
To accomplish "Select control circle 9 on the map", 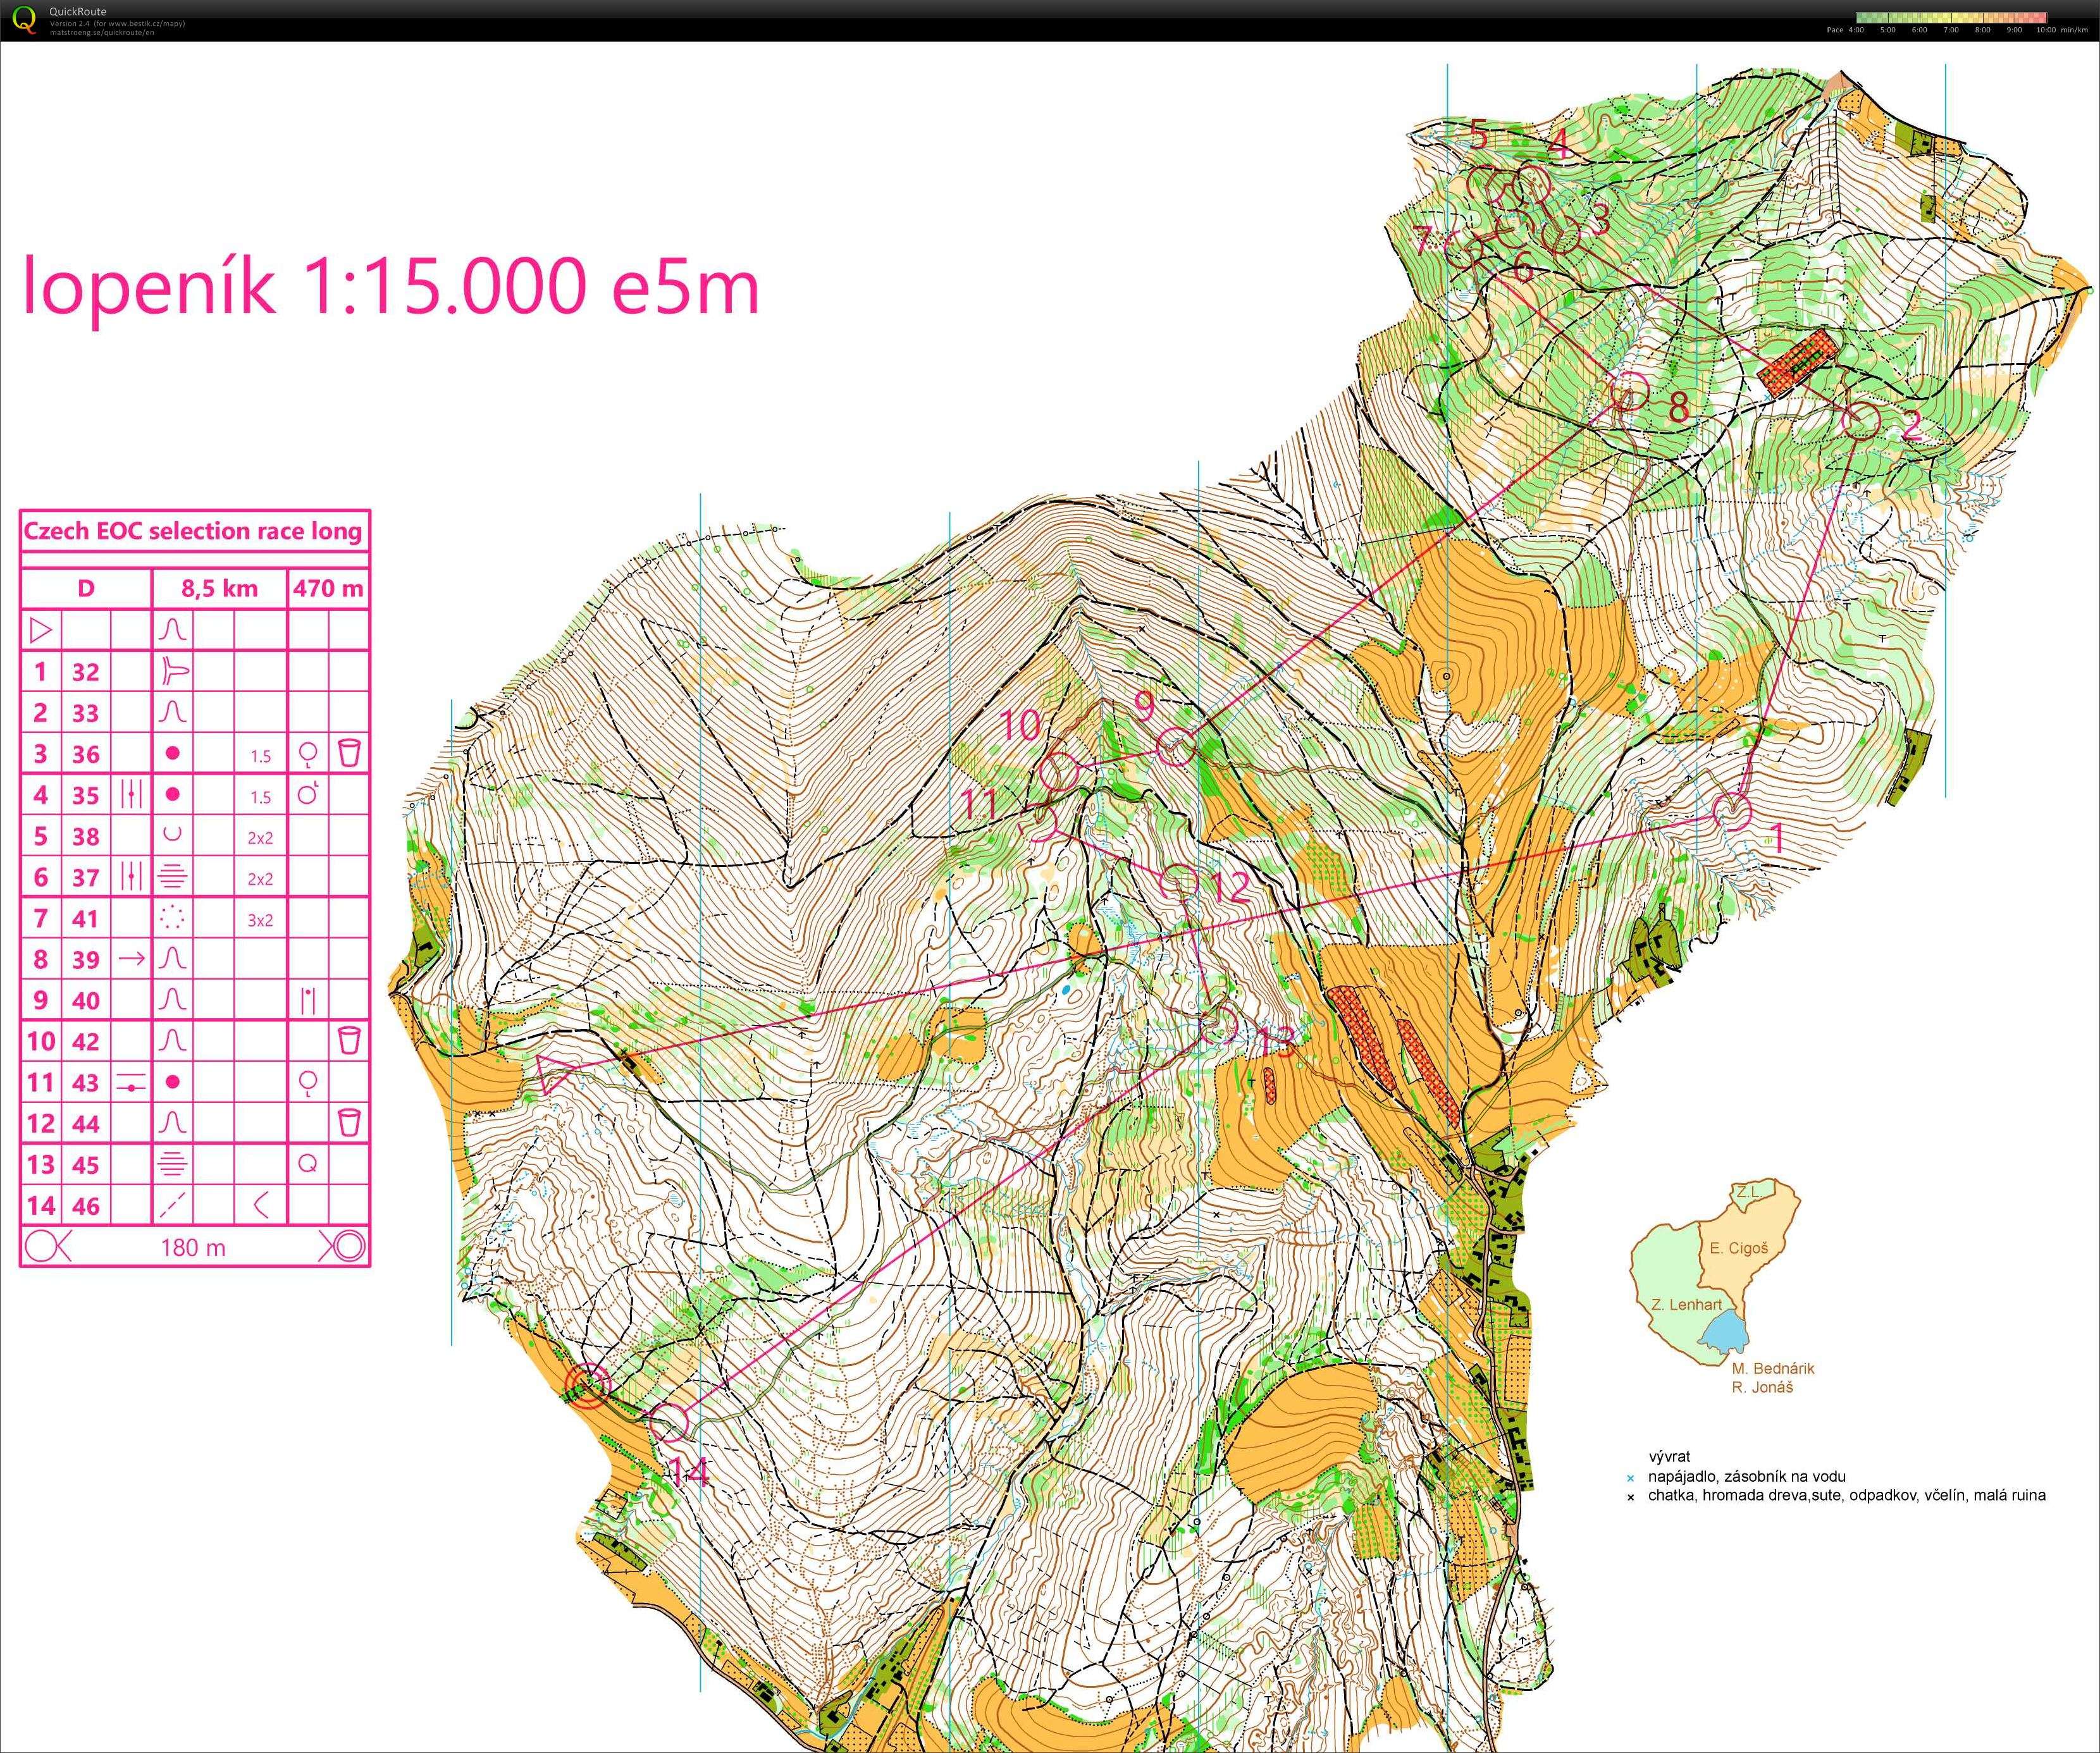I will pyautogui.click(x=1176, y=747).
